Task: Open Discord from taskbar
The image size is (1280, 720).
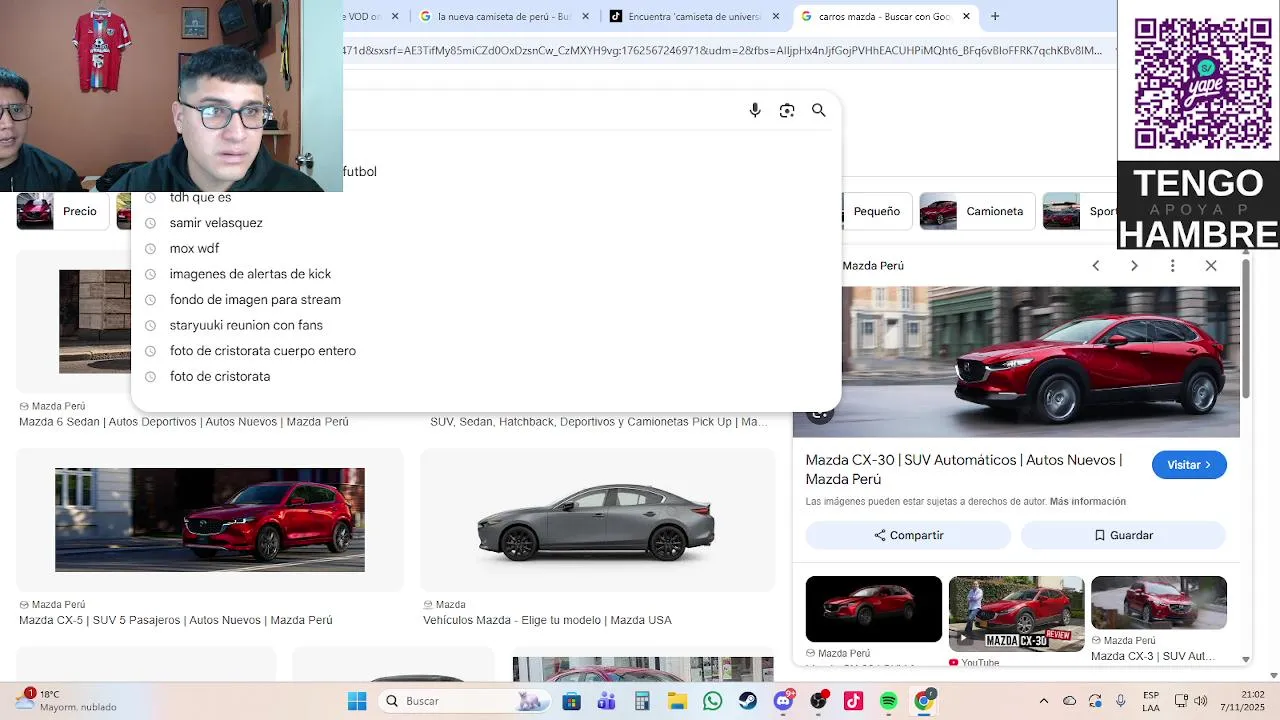Action: 783,701
